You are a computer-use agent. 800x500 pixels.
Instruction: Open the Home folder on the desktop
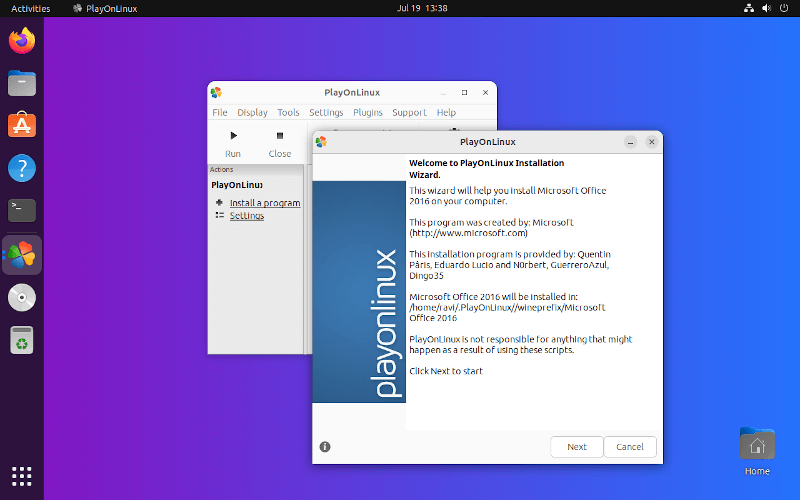(757, 452)
